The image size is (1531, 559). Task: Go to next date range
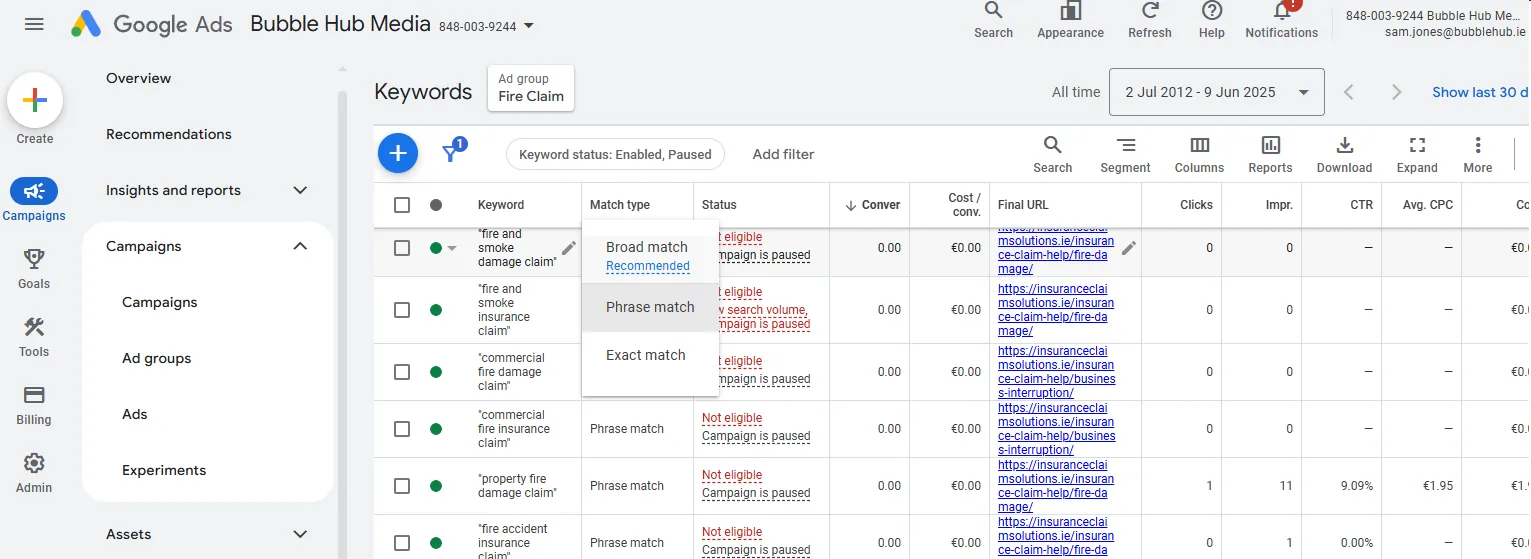pos(1397,92)
